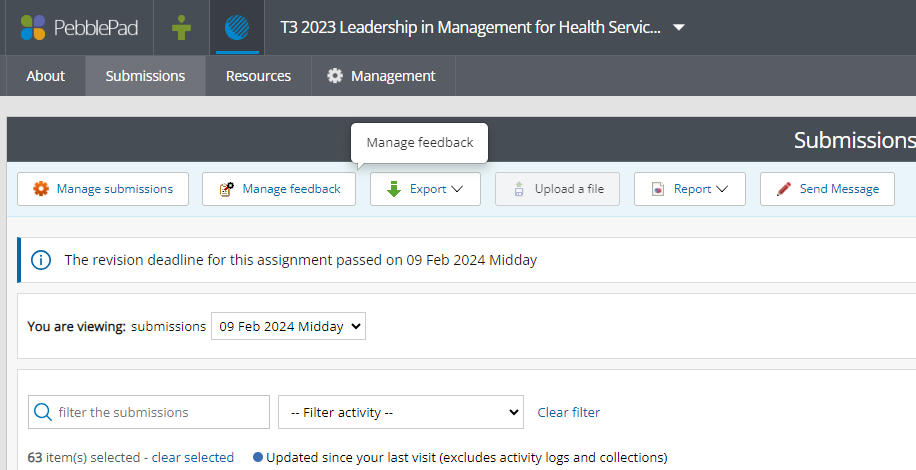Select the blue ATLAS globe icon
This screenshot has height=470, width=916.
click(x=238, y=27)
